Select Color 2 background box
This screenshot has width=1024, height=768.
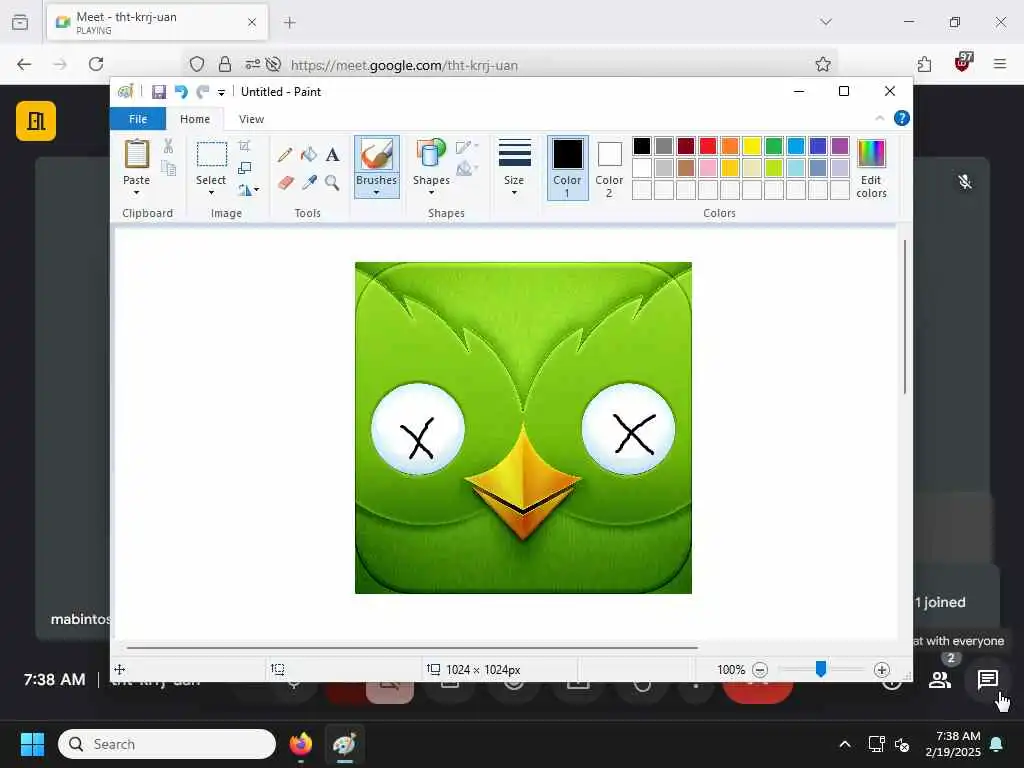[609, 168]
